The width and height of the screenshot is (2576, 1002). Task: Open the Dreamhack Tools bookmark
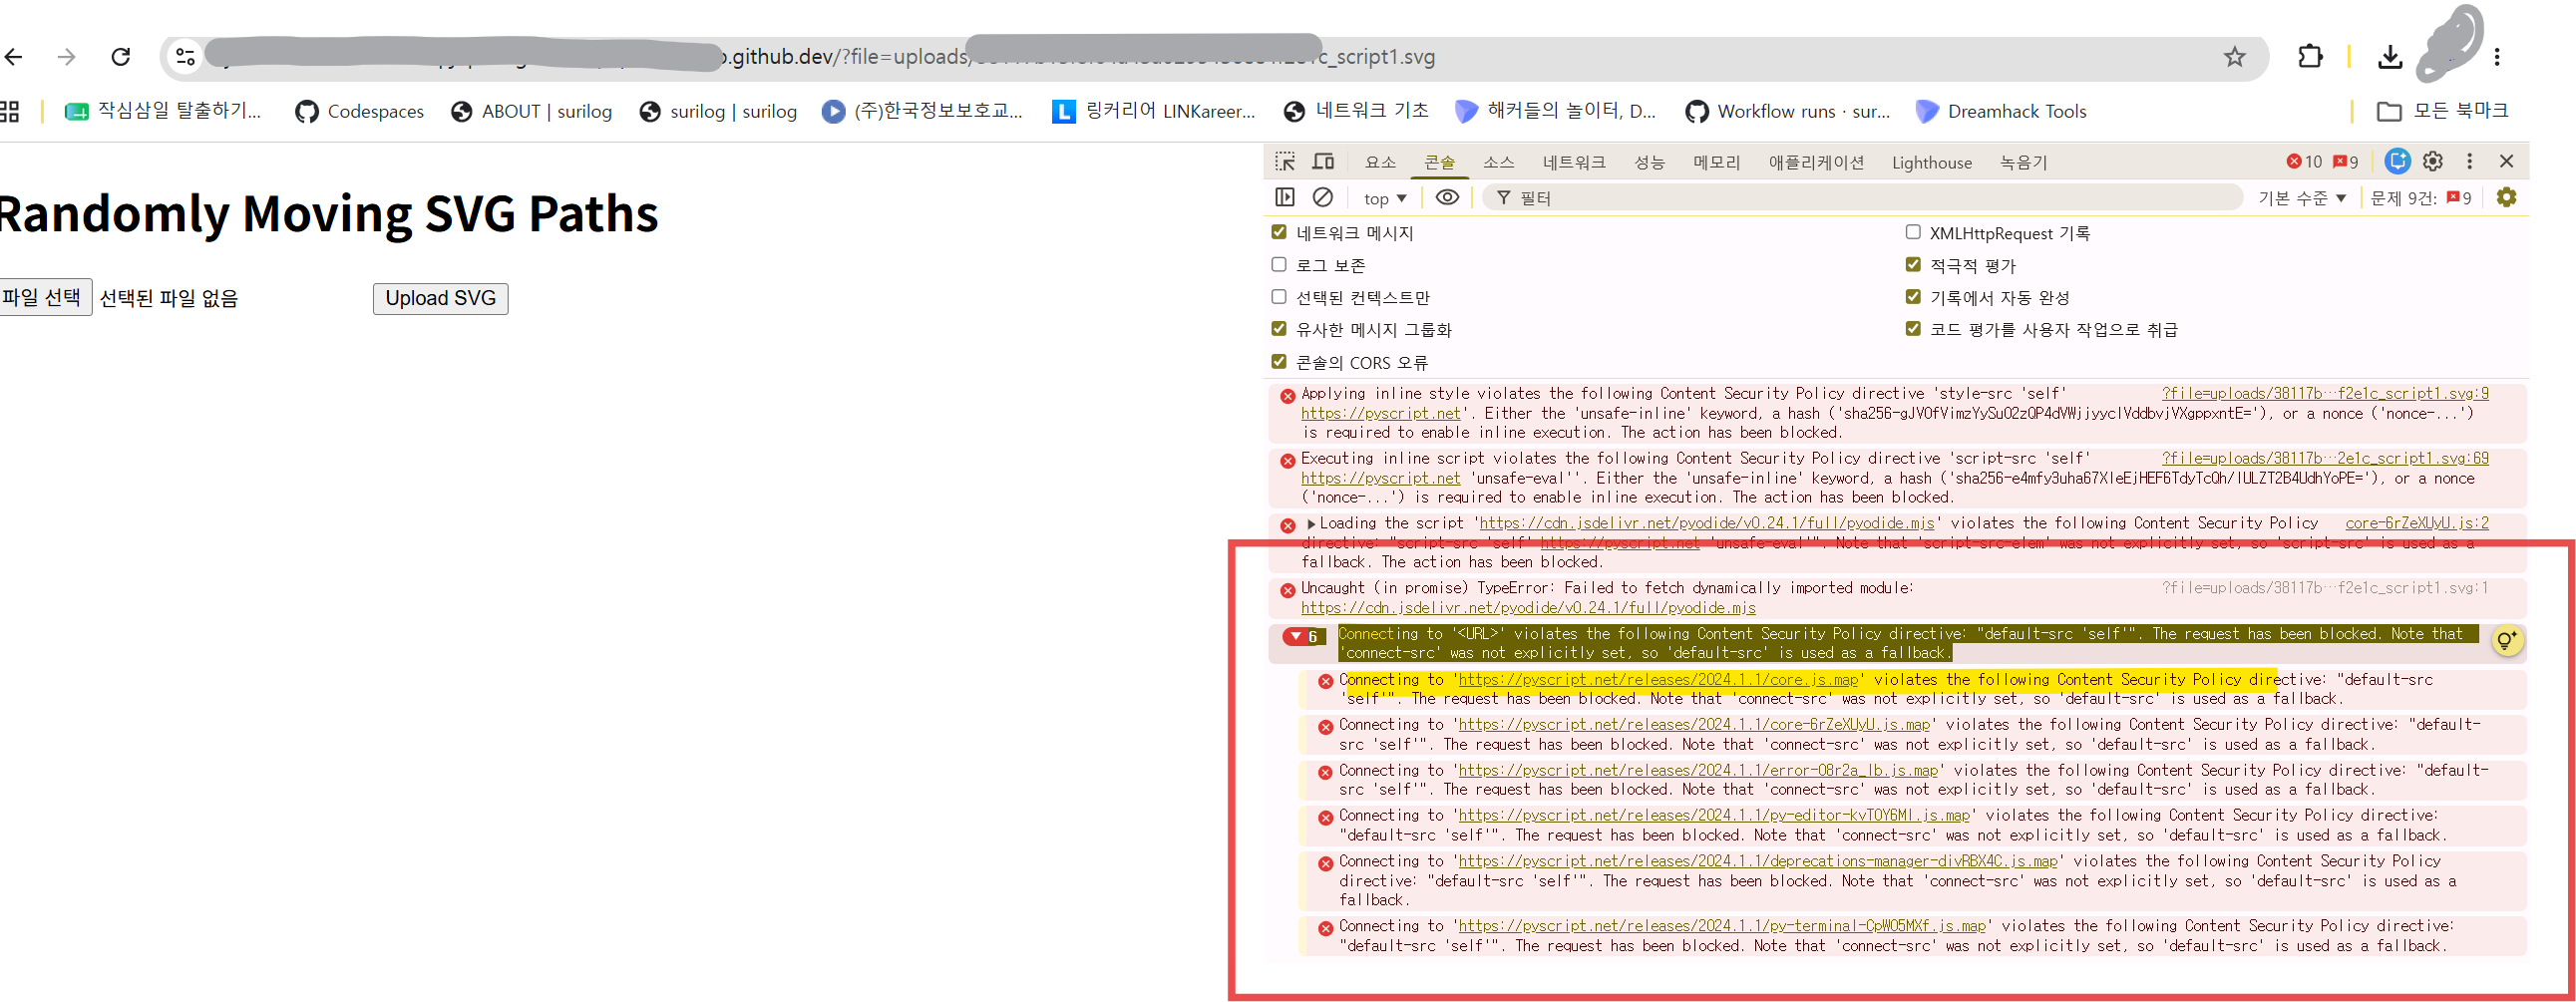(2000, 111)
